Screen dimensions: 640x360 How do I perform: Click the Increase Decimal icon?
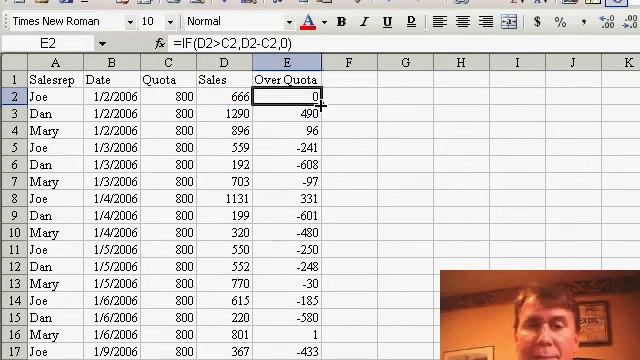(607, 22)
